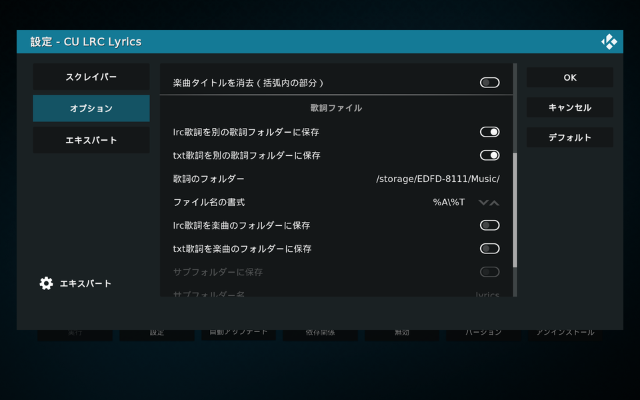Click the Kodi logo in the title bar
The height and width of the screenshot is (400, 640).
[608, 41]
